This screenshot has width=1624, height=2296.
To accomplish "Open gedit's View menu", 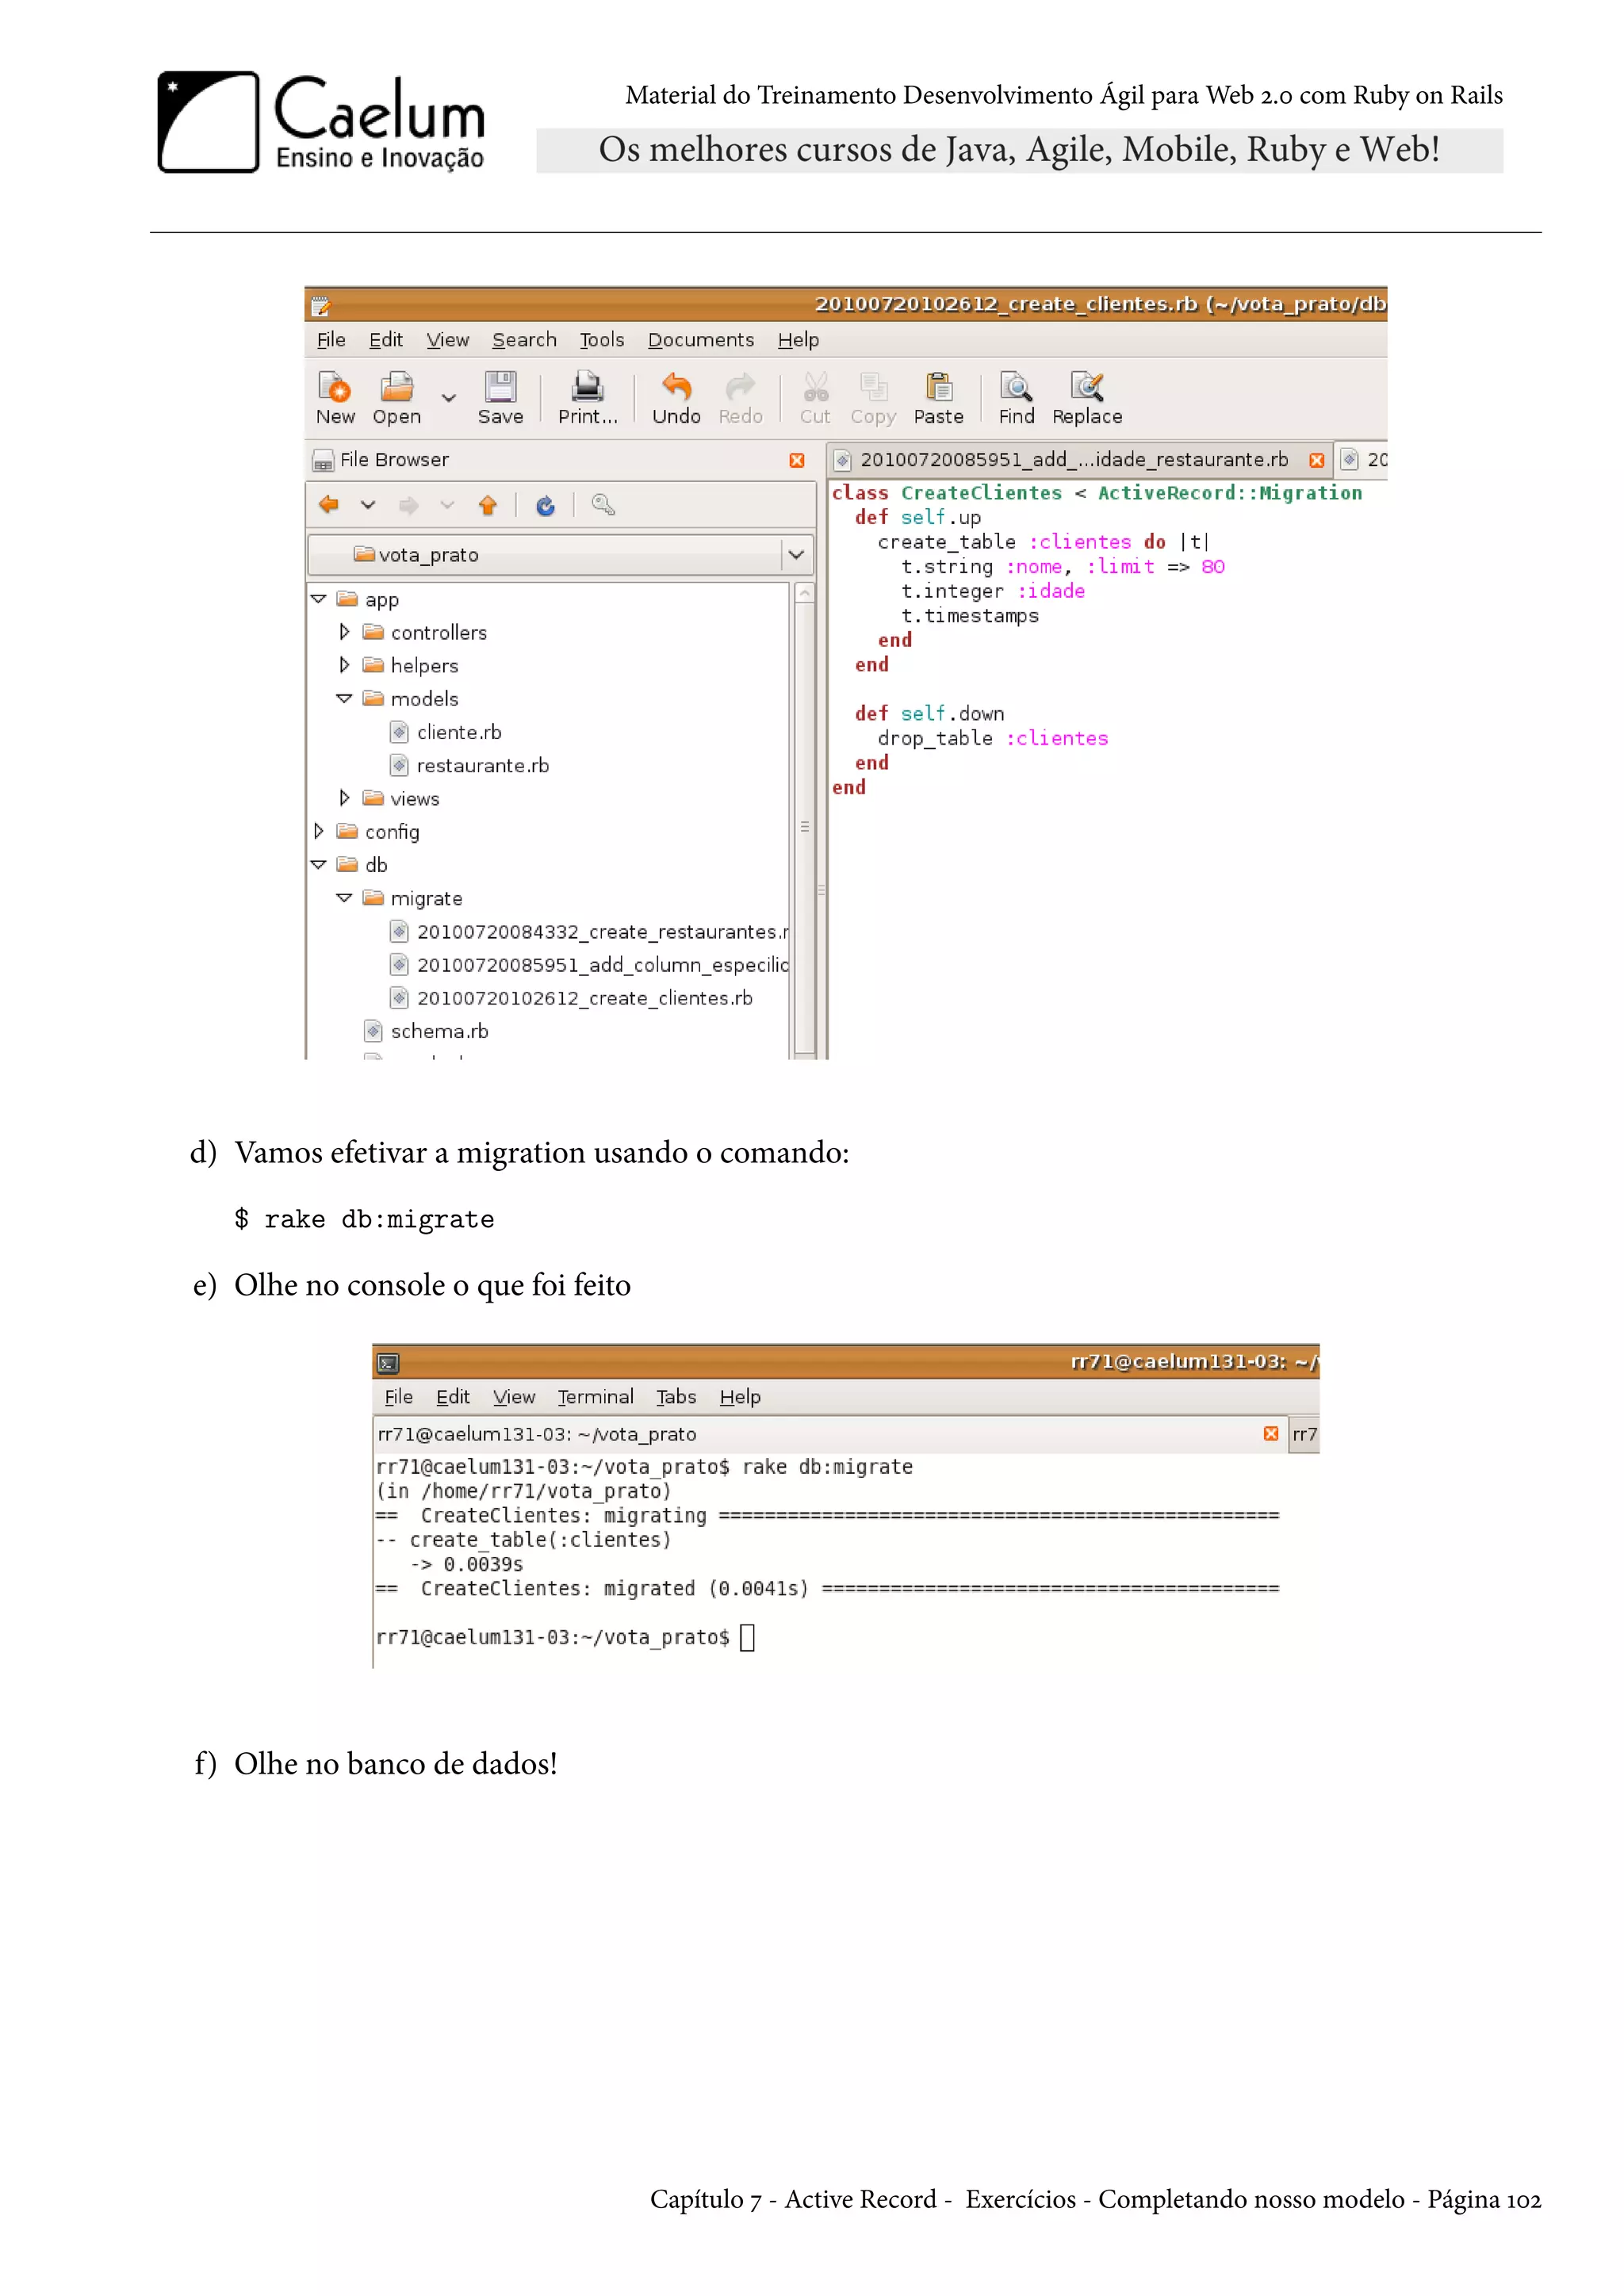I will [x=448, y=340].
